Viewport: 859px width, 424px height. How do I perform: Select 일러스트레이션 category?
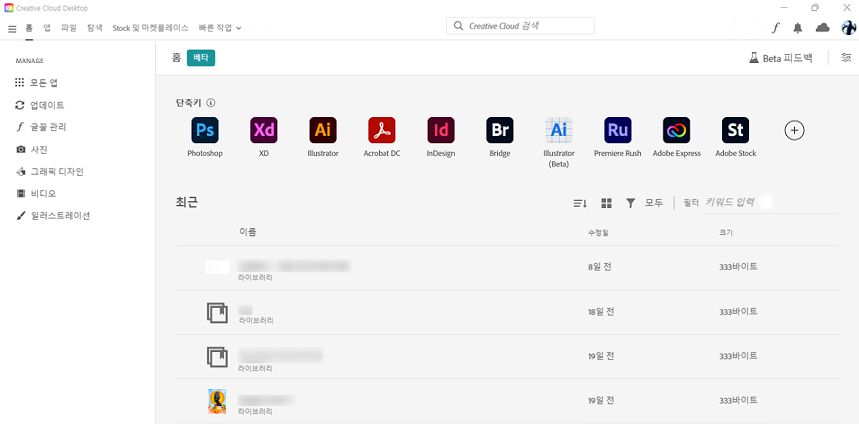point(53,216)
